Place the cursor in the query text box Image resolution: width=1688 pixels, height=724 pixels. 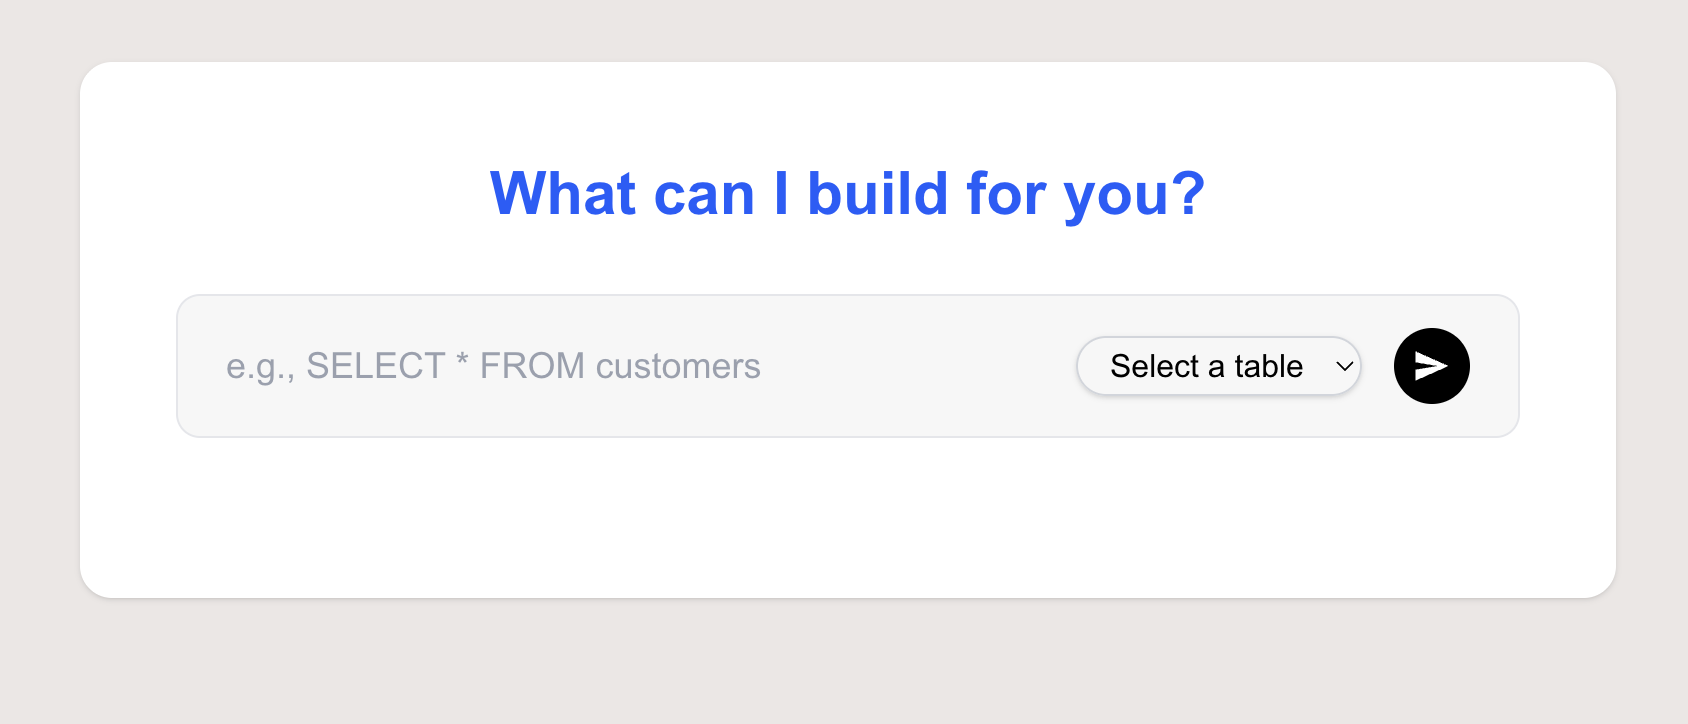click(x=640, y=366)
